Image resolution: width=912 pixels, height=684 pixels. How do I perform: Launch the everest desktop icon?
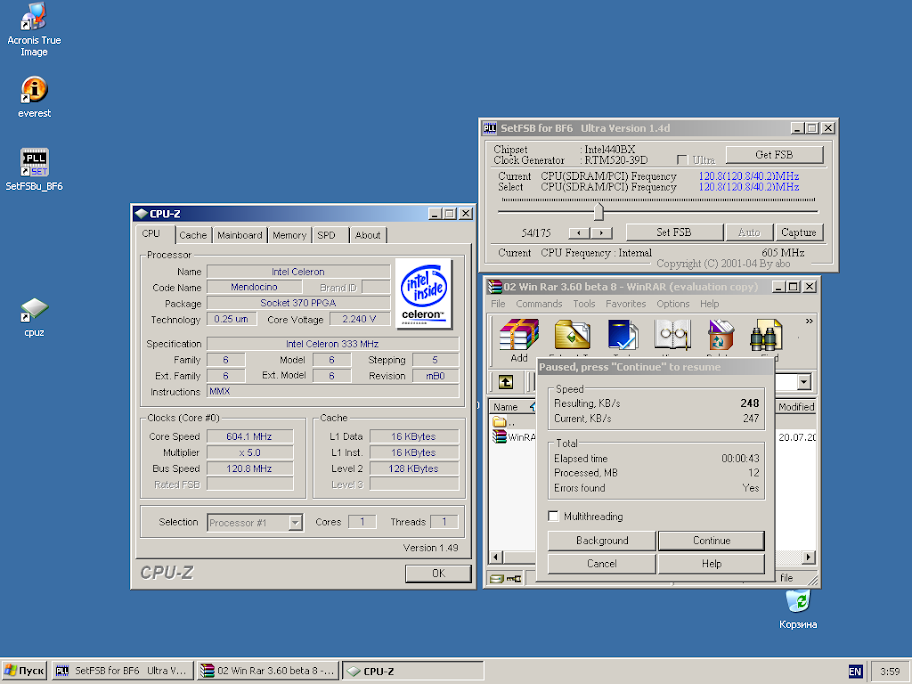34,97
